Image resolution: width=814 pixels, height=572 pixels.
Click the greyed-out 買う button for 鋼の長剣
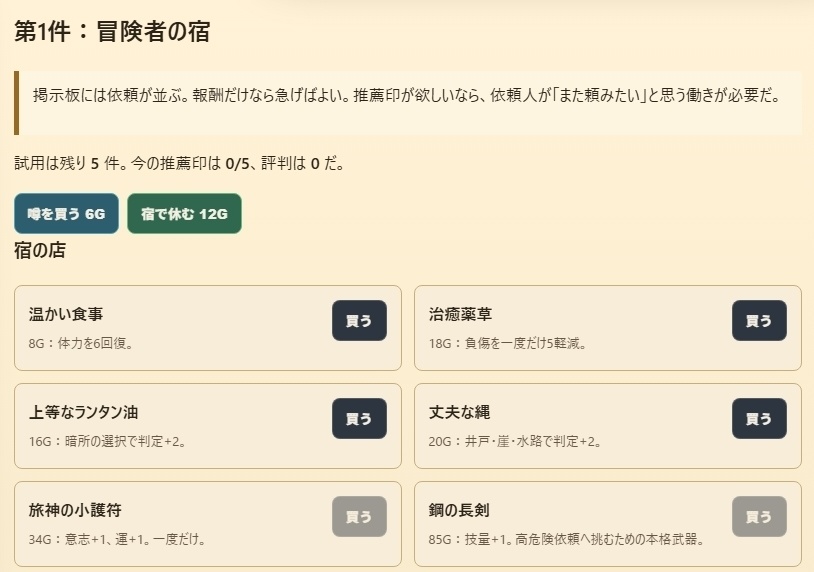[x=759, y=517]
